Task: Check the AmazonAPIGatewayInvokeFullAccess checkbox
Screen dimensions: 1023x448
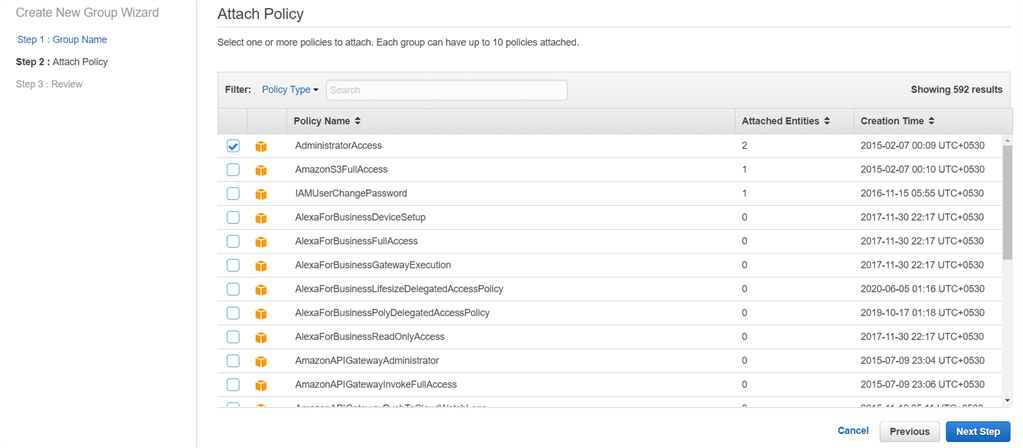Action: click(x=233, y=385)
